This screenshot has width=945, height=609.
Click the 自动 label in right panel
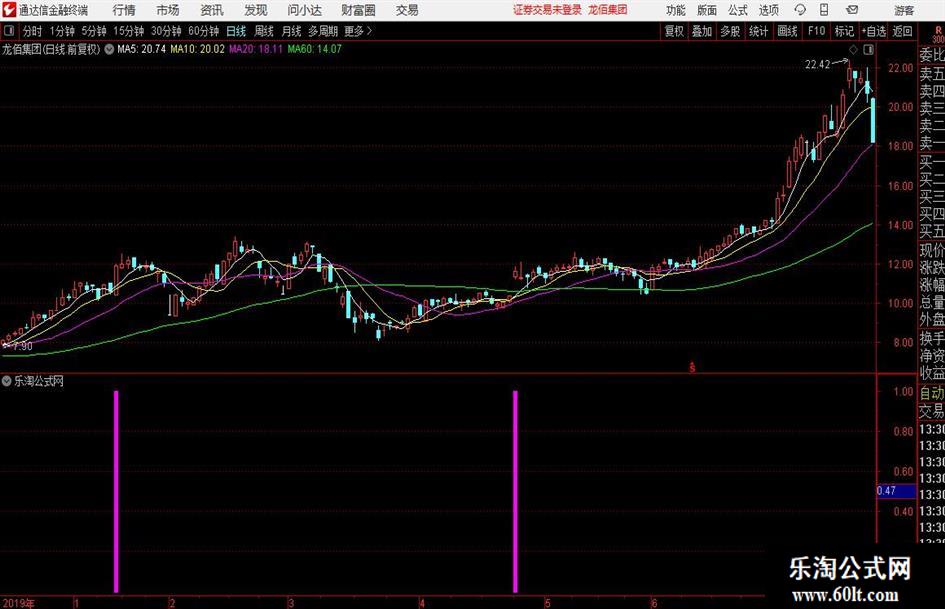(x=932, y=393)
